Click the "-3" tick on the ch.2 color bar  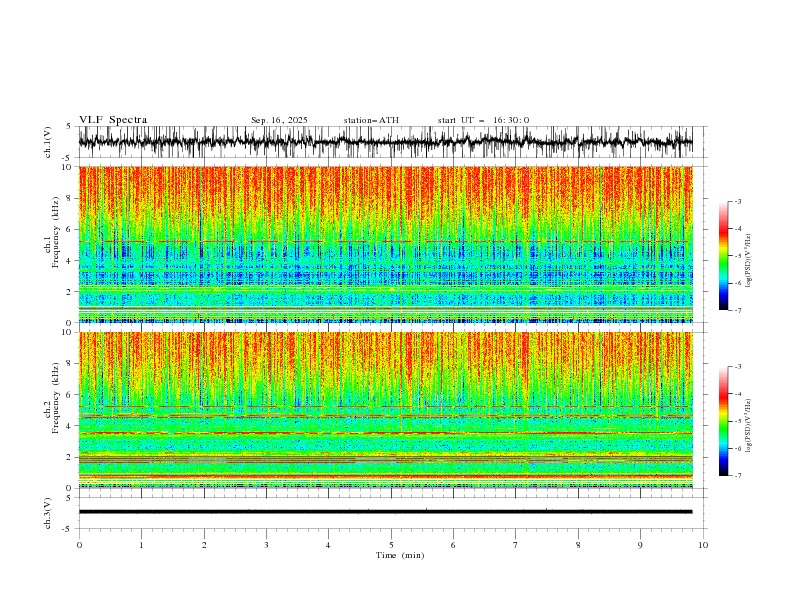coord(738,367)
